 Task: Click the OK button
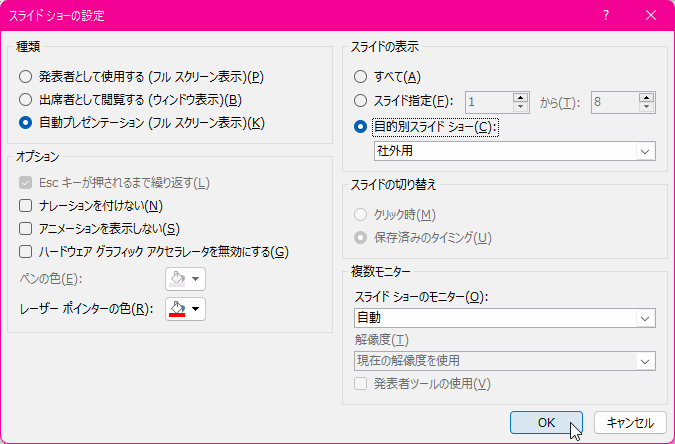pos(546,423)
